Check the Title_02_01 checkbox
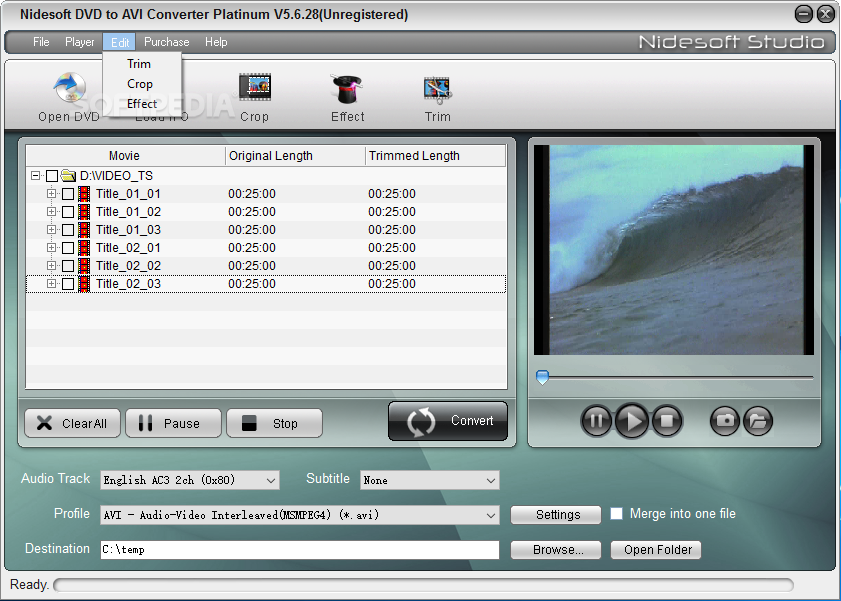Image resolution: width=841 pixels, height=601 pixels. pyautogui.click(x=68, y=248)
